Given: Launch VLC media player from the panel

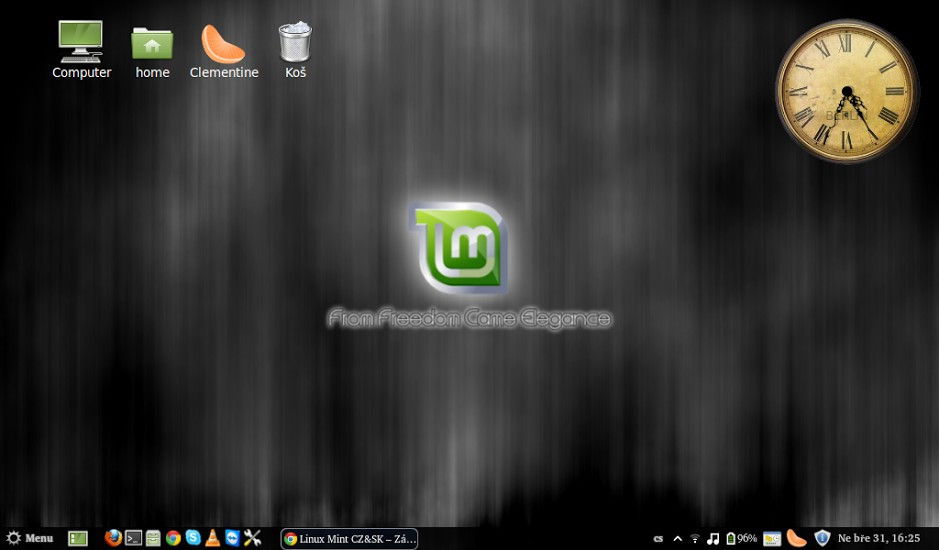Looking at the screenshot, I should pyautogui.click(x=213, y=538).
